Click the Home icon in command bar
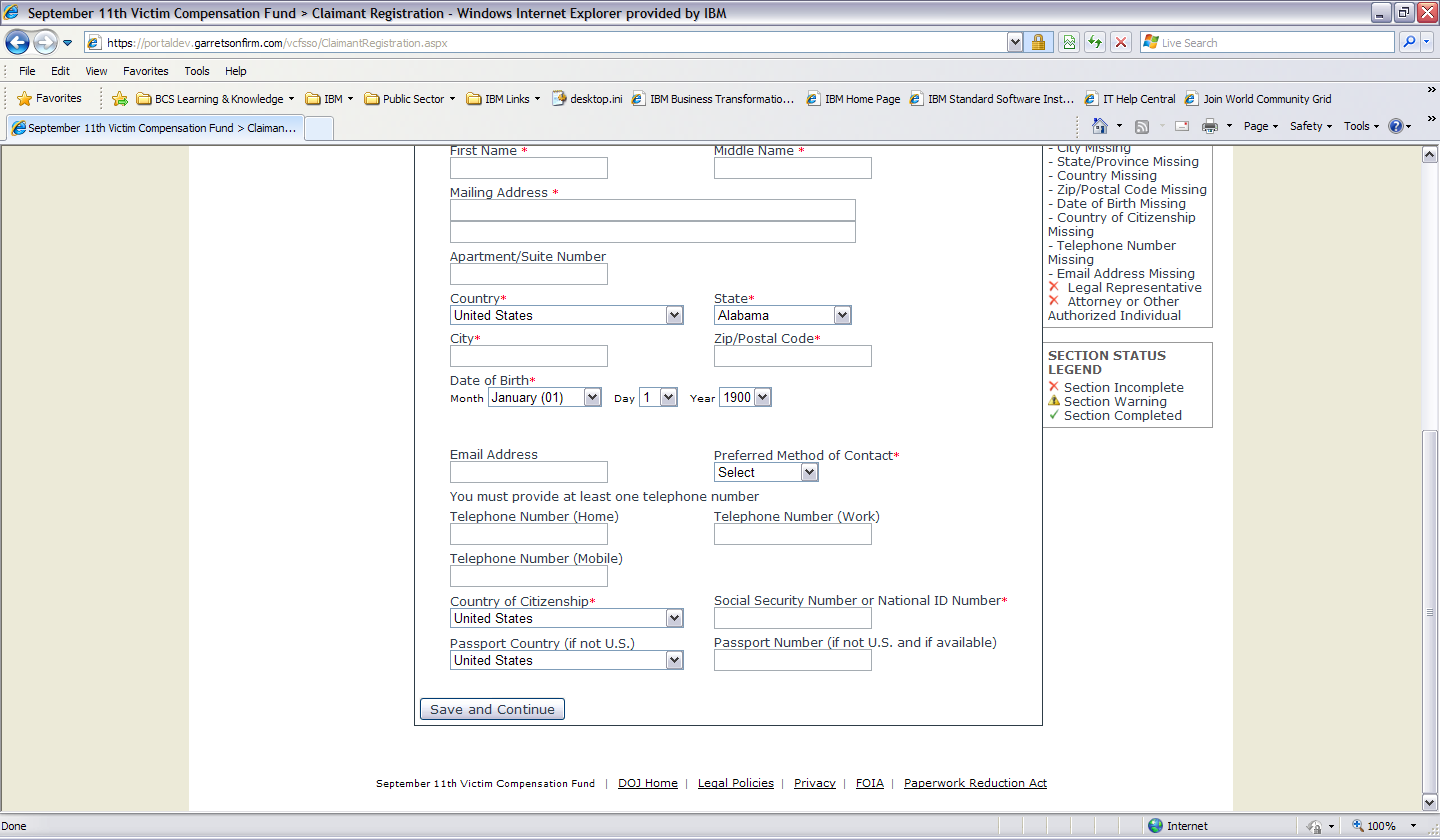 [1100, 126]
